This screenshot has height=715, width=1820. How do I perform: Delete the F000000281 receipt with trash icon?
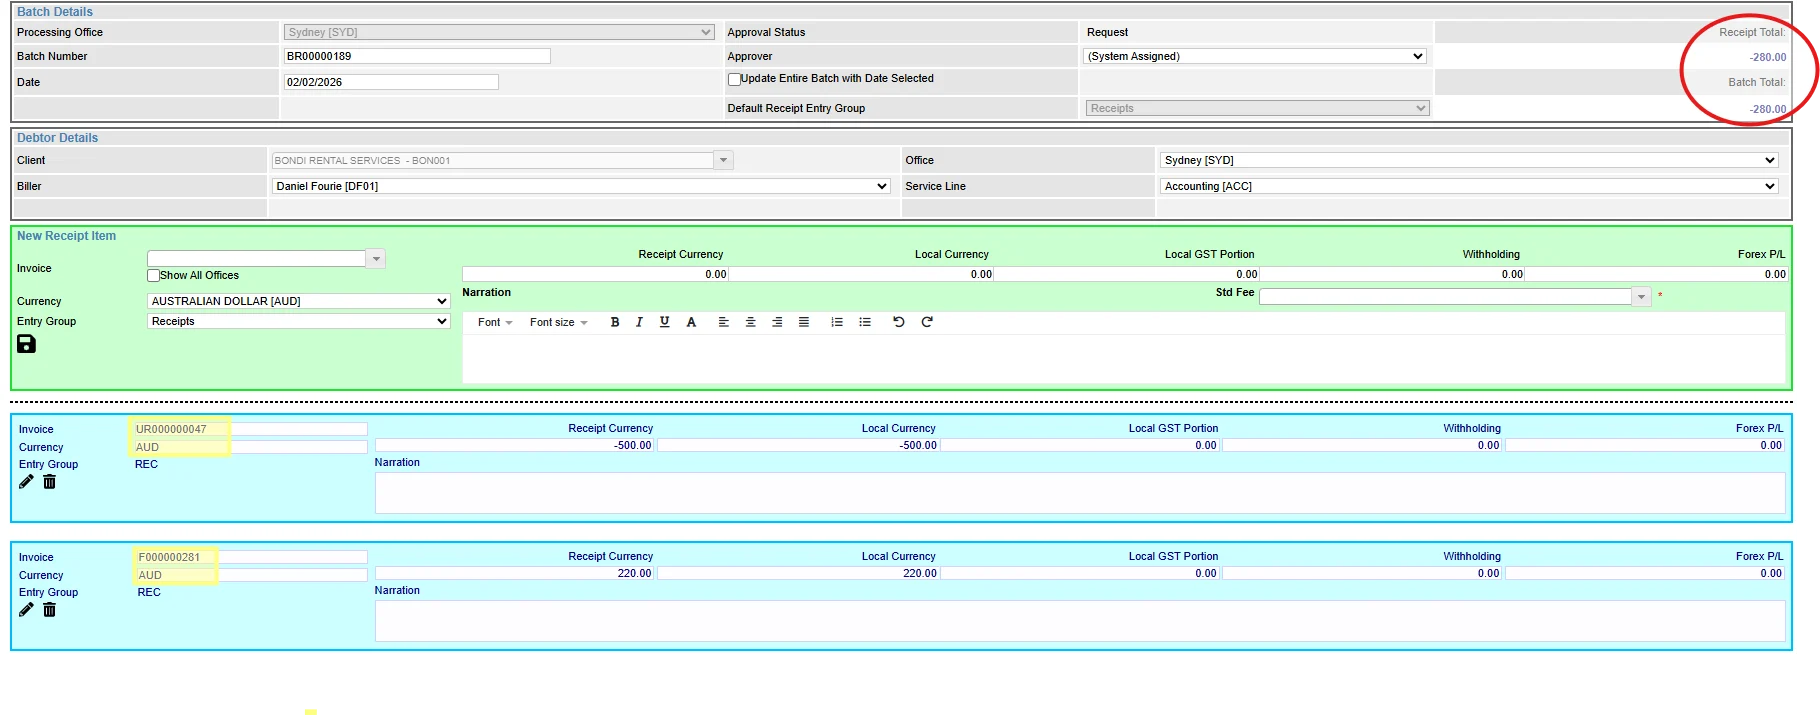coord(49,610)
